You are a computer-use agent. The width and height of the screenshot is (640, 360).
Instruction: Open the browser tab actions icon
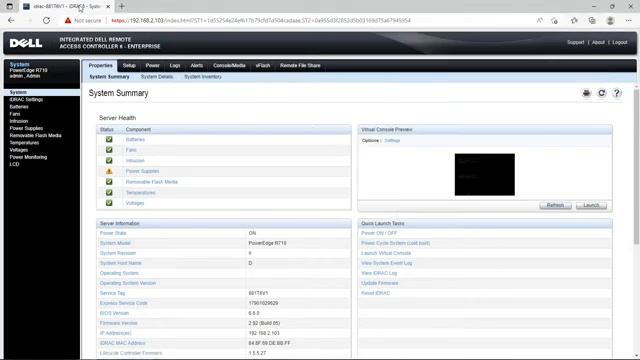pos(9,7)
